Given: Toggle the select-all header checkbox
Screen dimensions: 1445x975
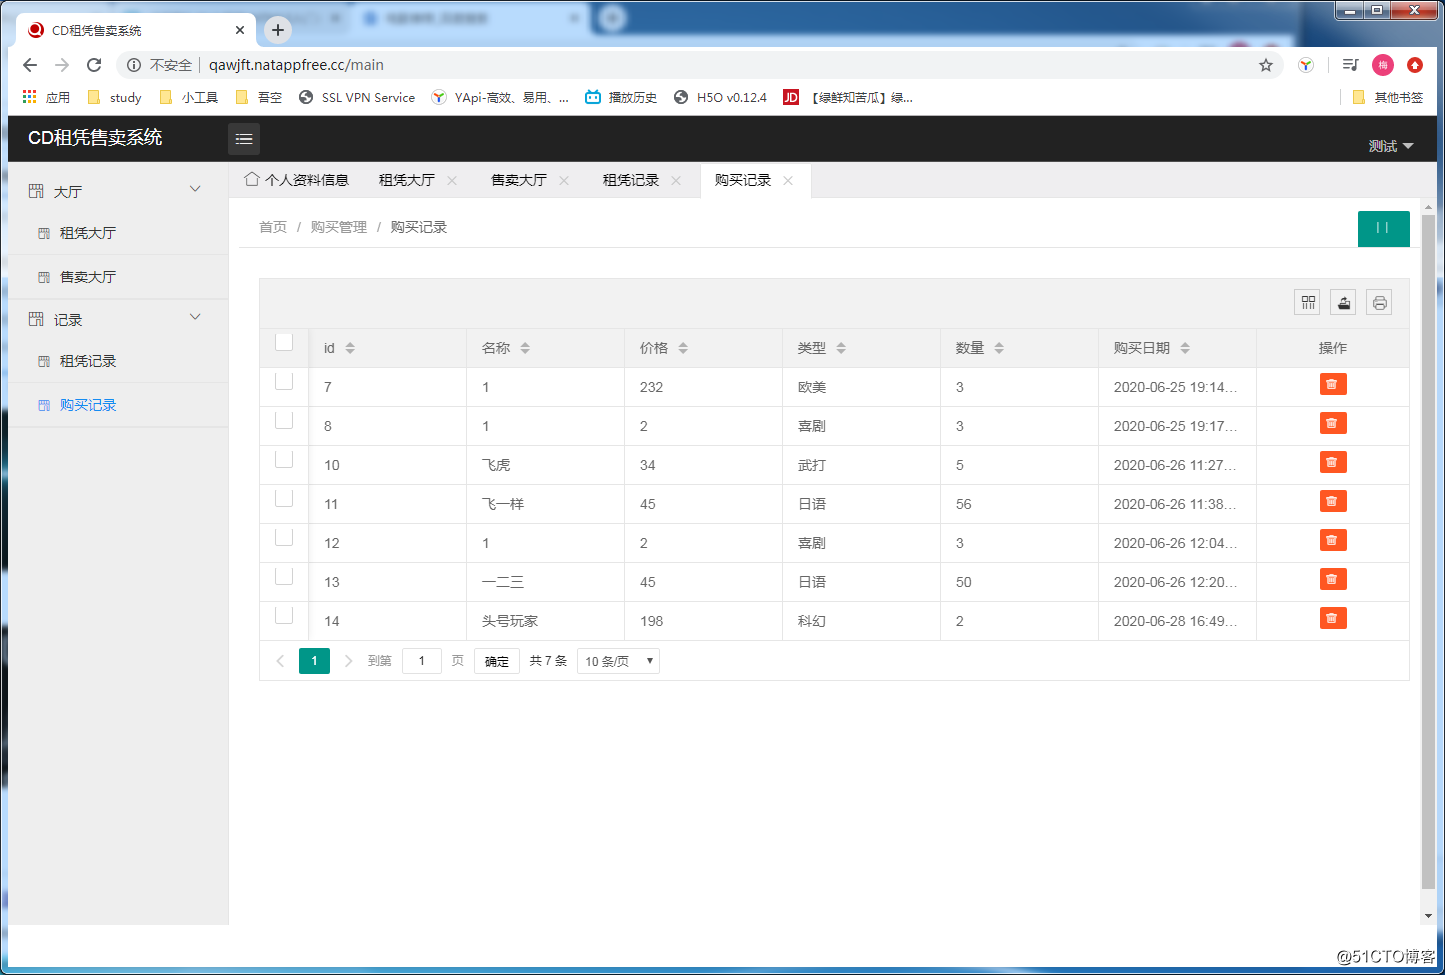Looking at the screenshot, I should tap(284, 342).
